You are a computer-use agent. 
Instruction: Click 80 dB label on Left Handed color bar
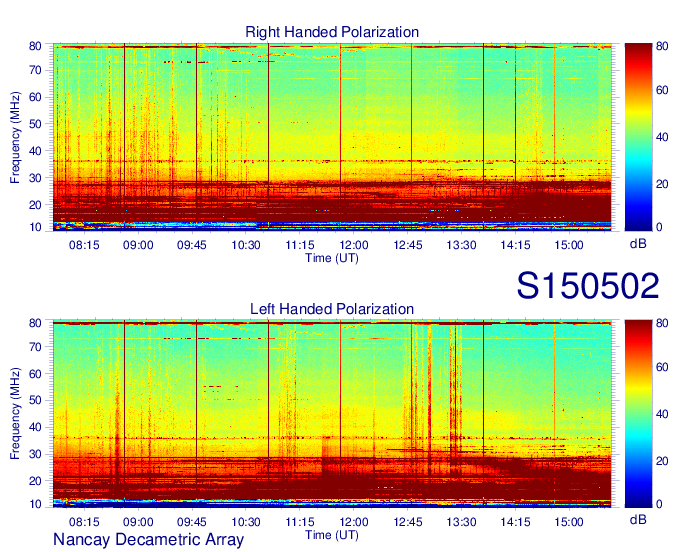tap(662, 323)
